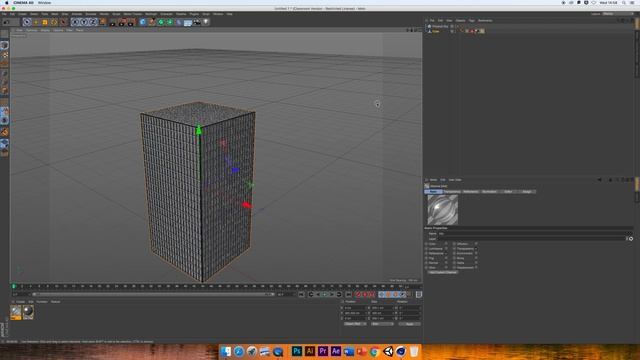Toggle the Alpha channel checkbox
Image resolution: width=640 pixels, height=360 pixels.
(x=476, y=263)
